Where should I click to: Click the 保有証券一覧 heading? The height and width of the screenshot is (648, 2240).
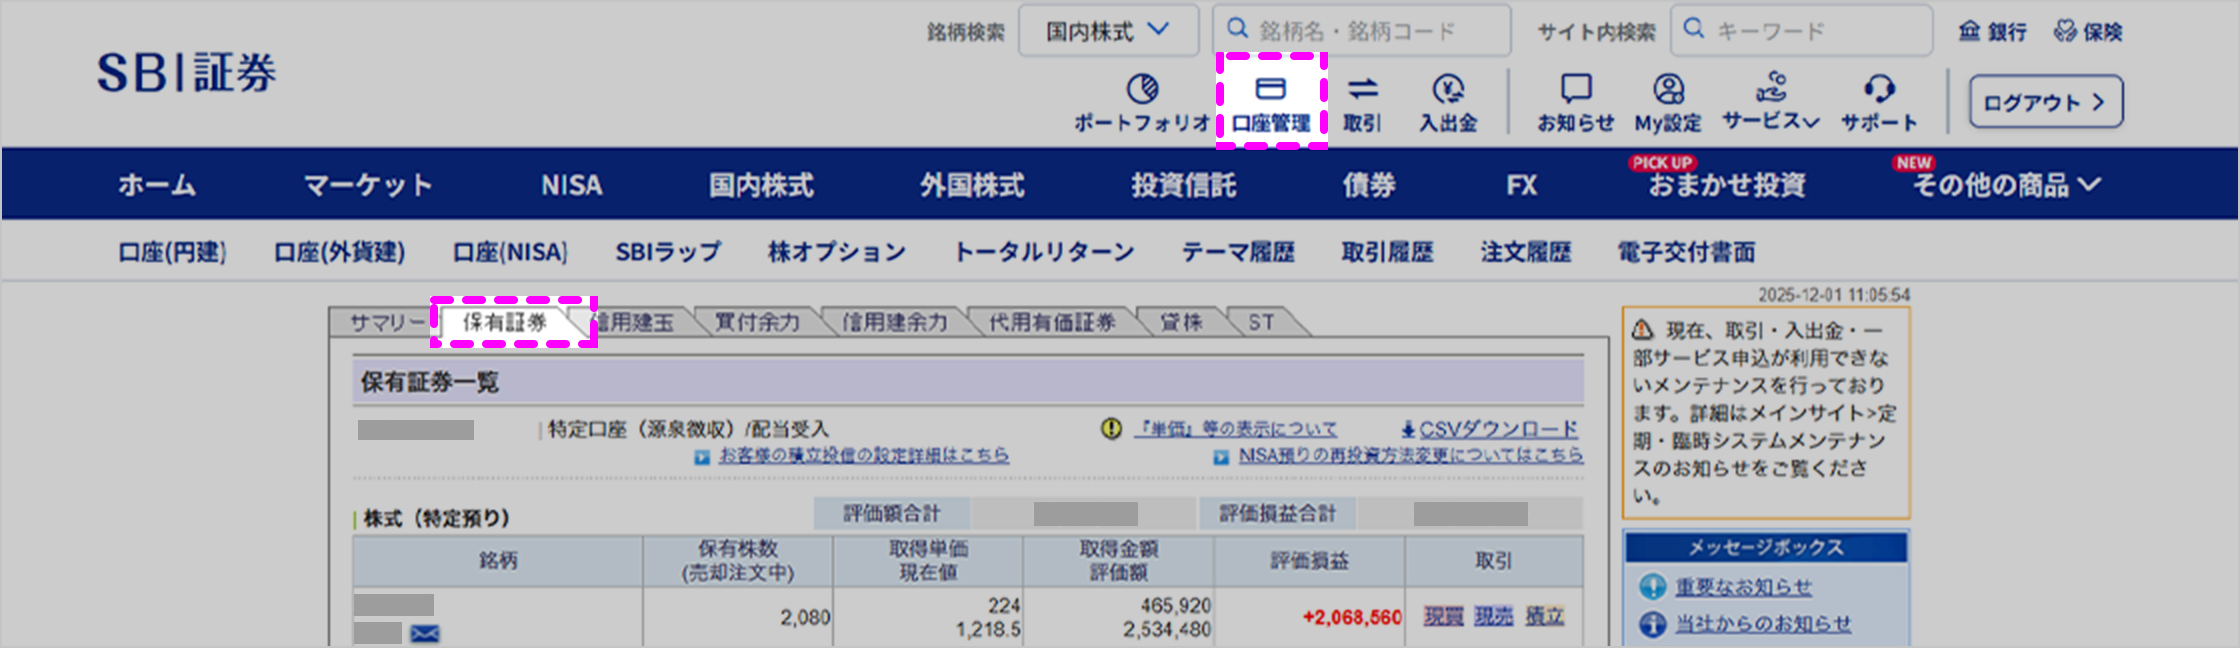click(430, 382)
